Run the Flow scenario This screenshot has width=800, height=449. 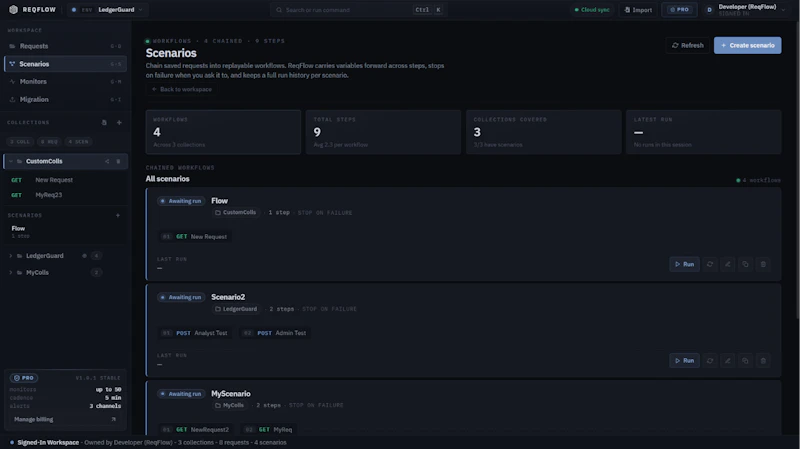[684, 264]
